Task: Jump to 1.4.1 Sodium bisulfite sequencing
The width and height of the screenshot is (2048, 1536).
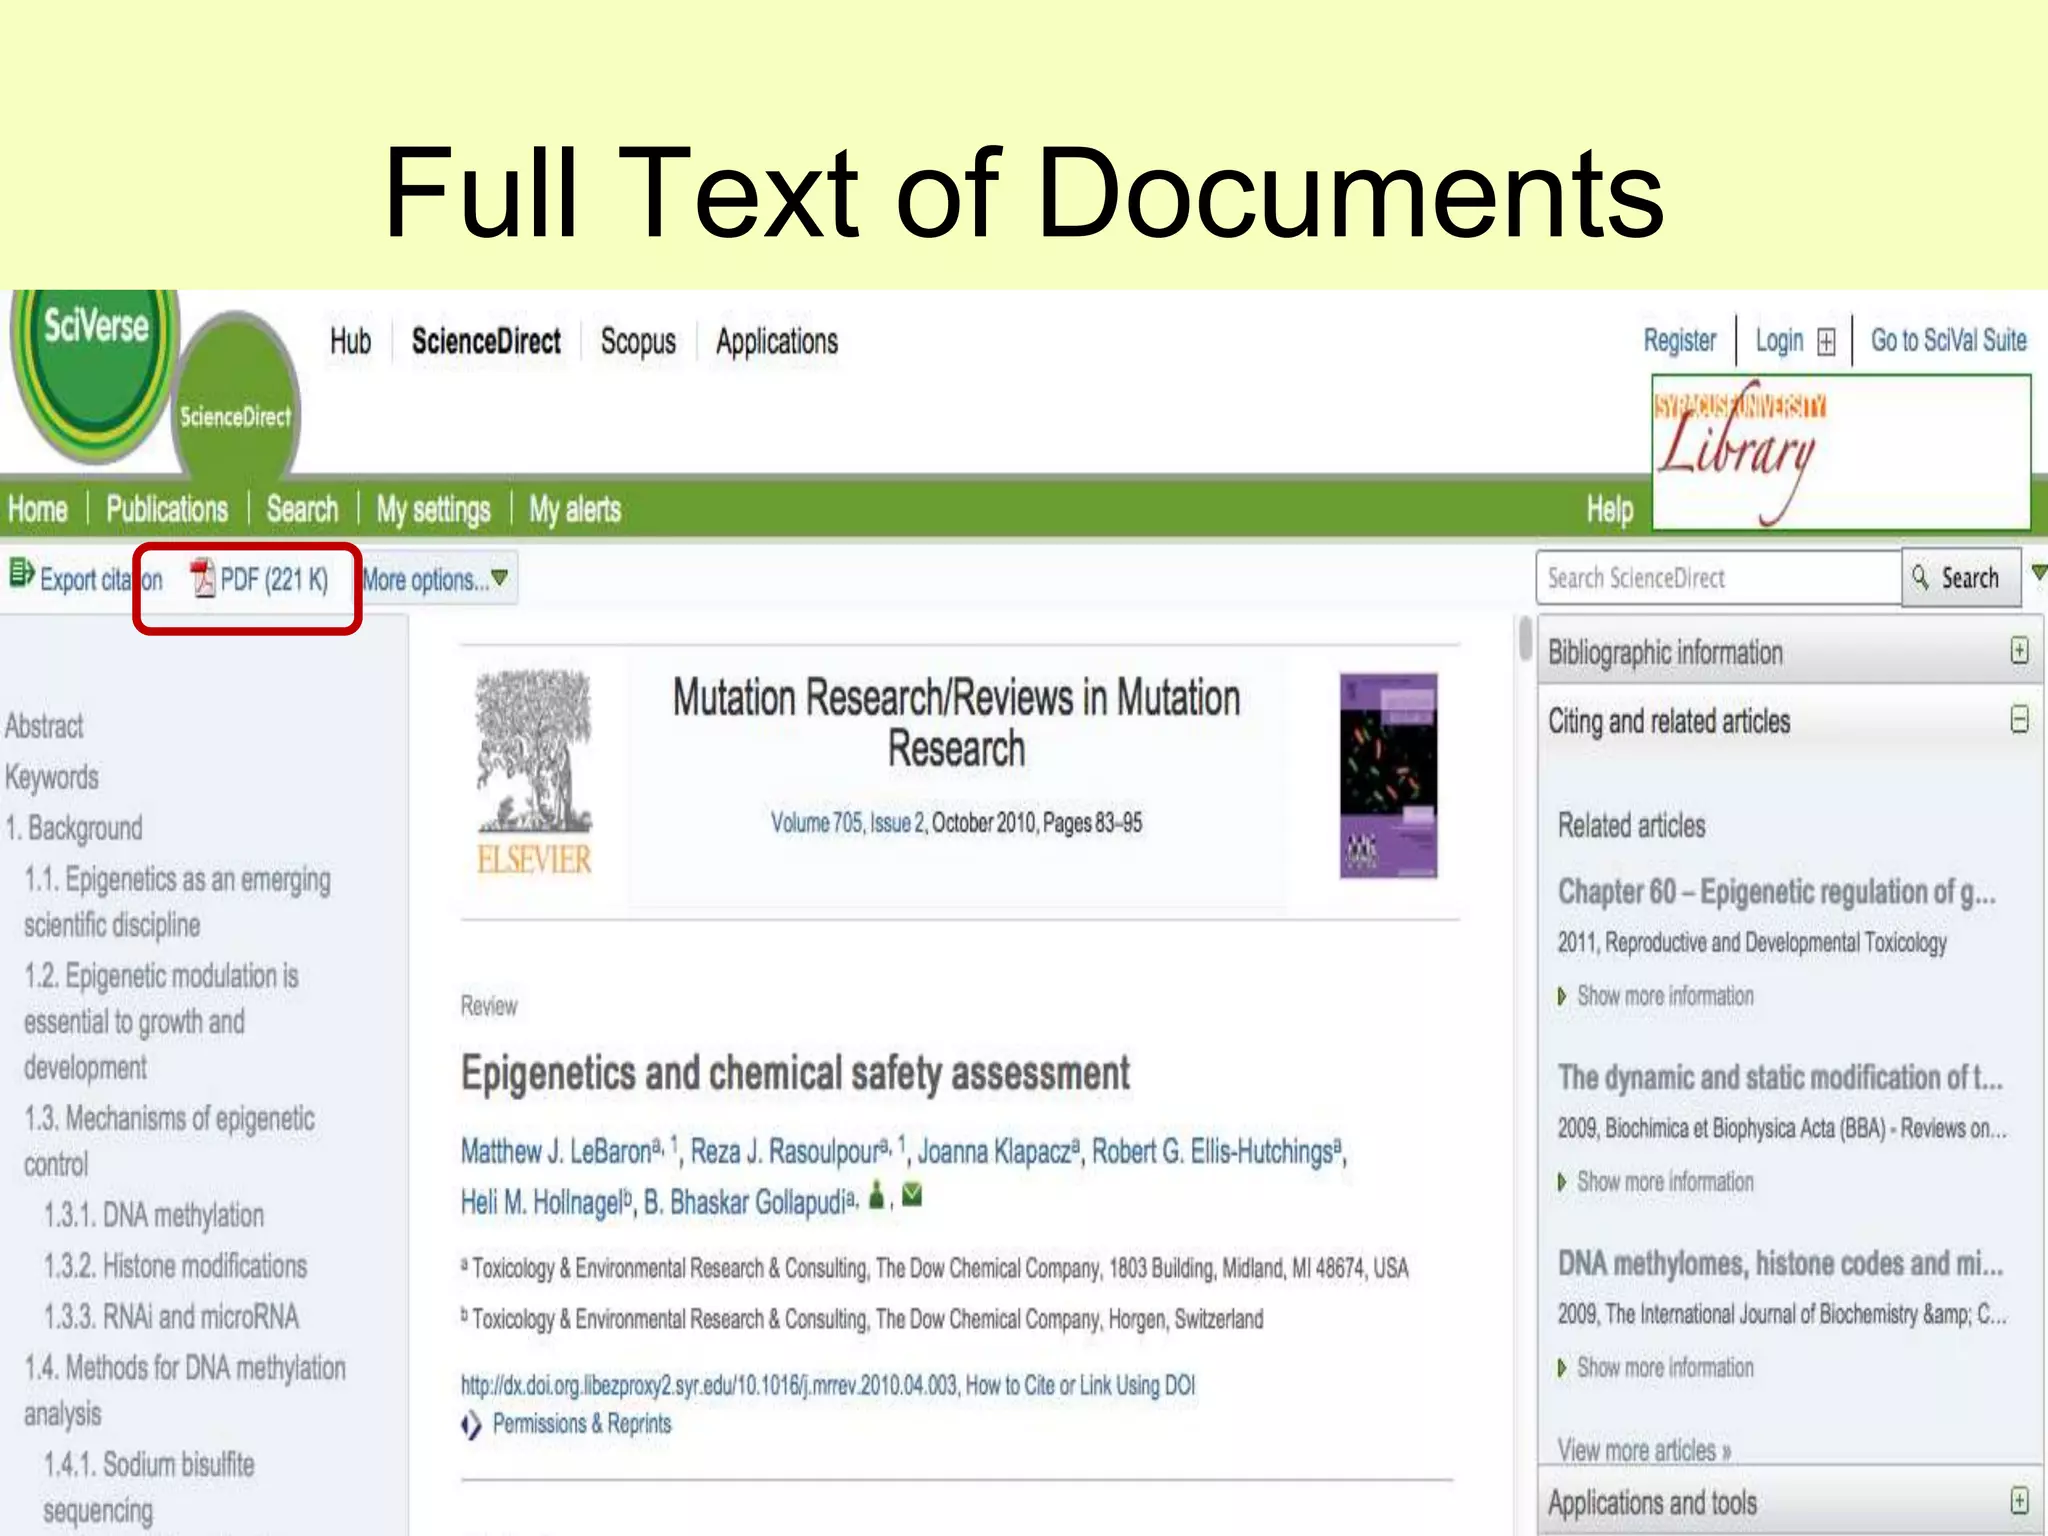Action: click(149, 1488)
